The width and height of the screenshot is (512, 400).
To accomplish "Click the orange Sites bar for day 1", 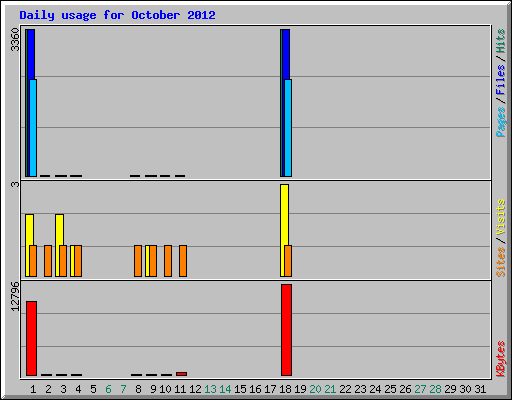I will coord(33,261).
